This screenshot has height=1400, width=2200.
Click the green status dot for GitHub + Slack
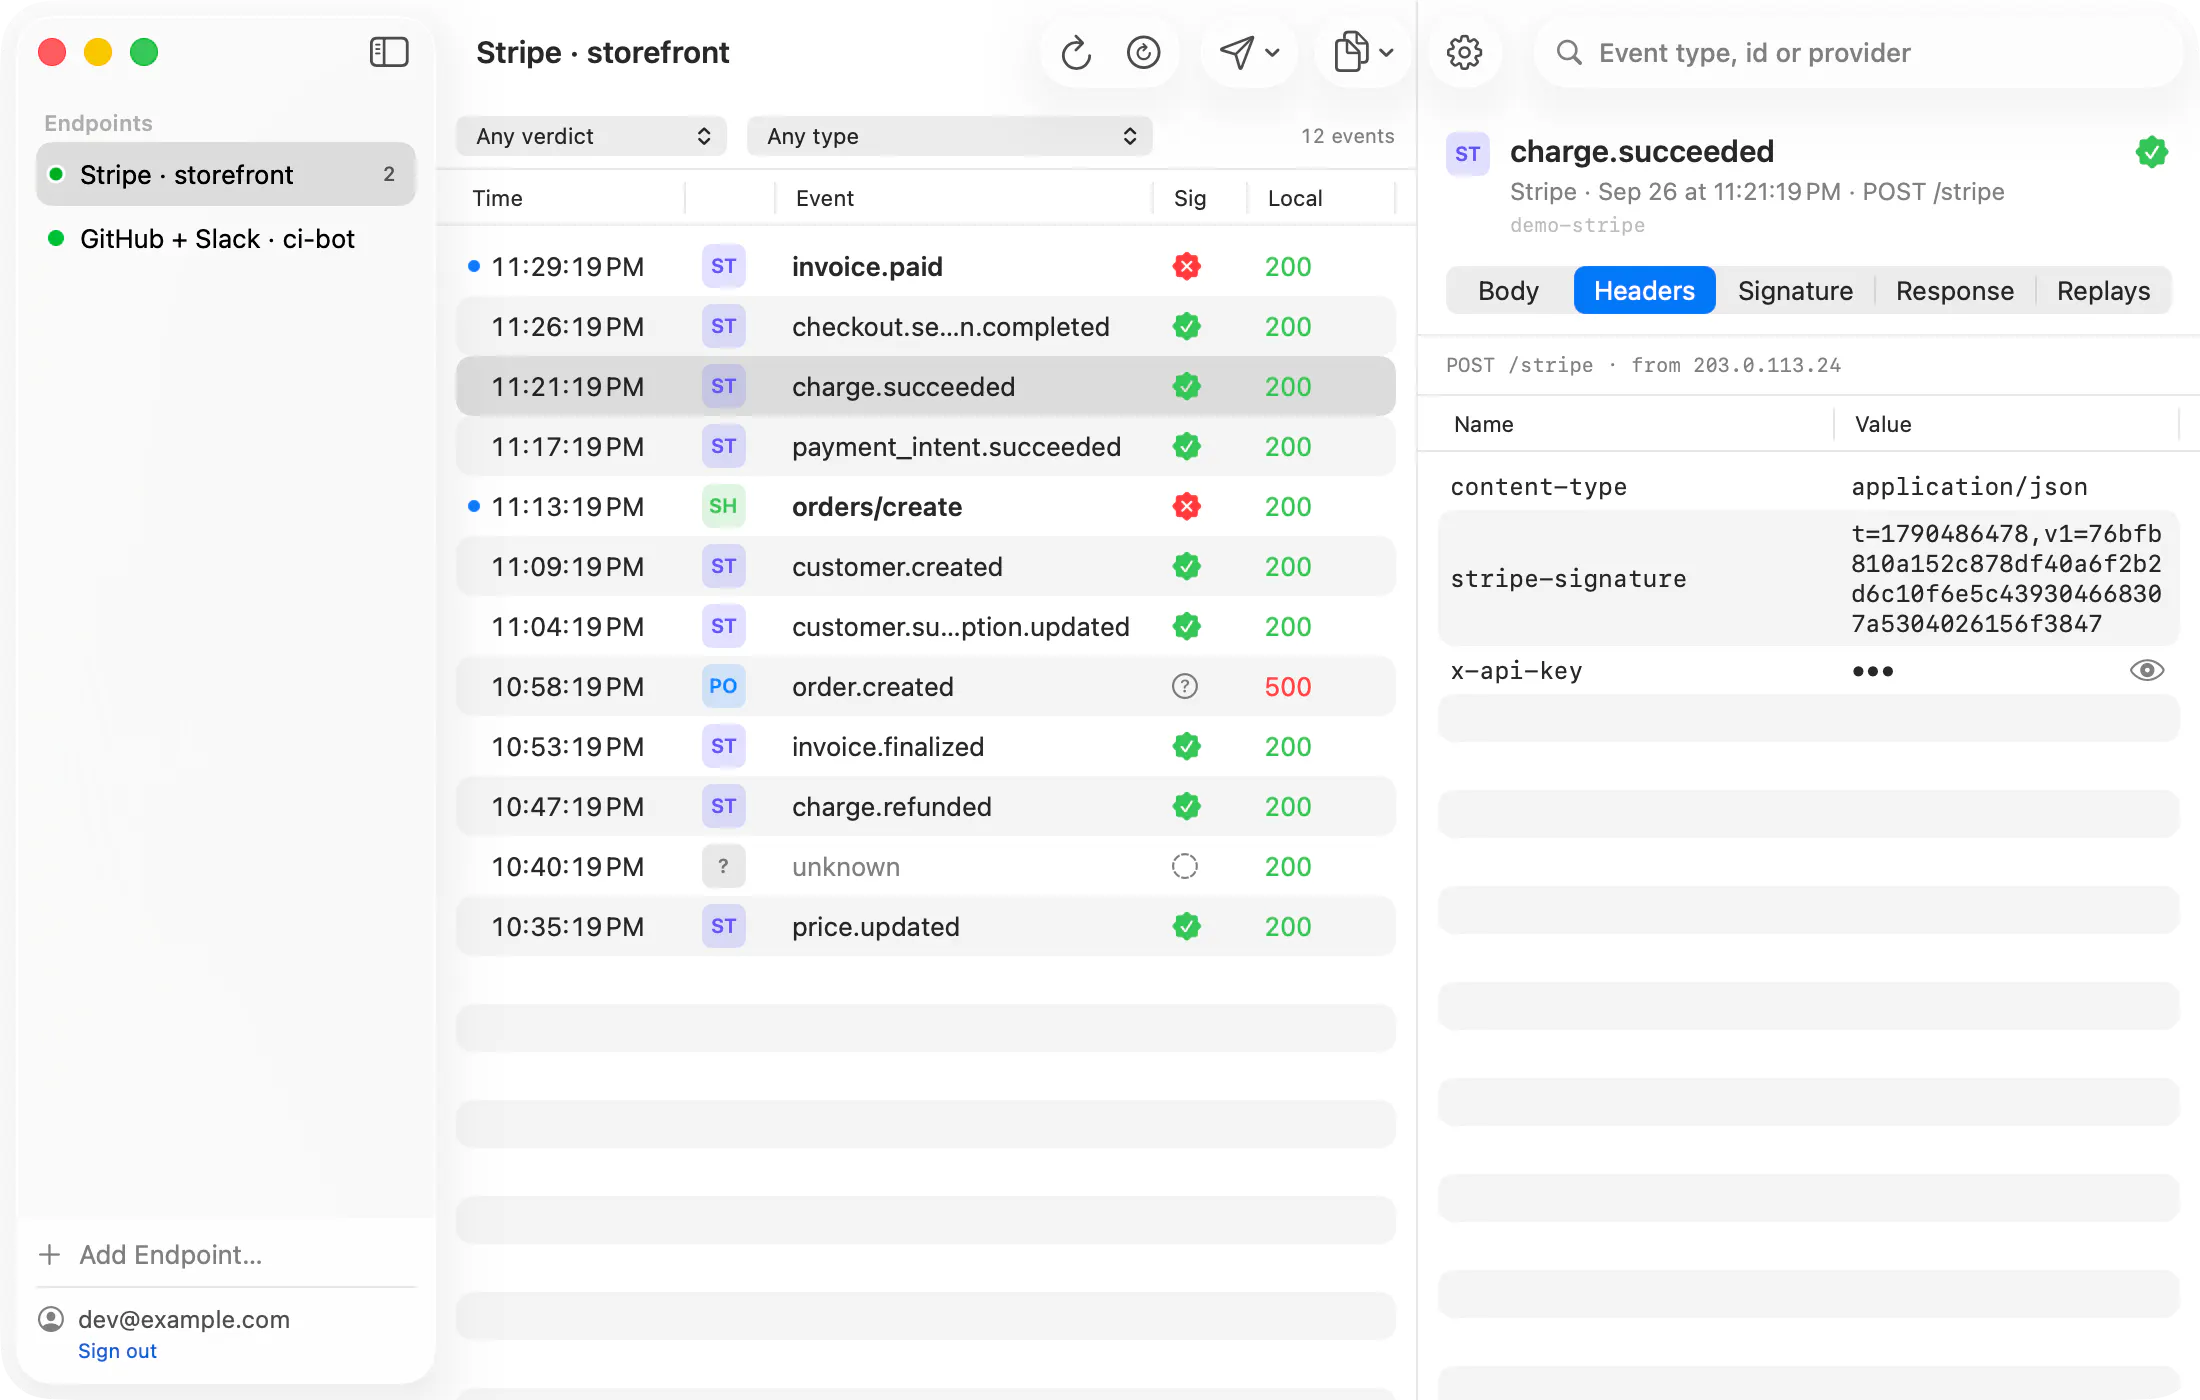point(56,238)
